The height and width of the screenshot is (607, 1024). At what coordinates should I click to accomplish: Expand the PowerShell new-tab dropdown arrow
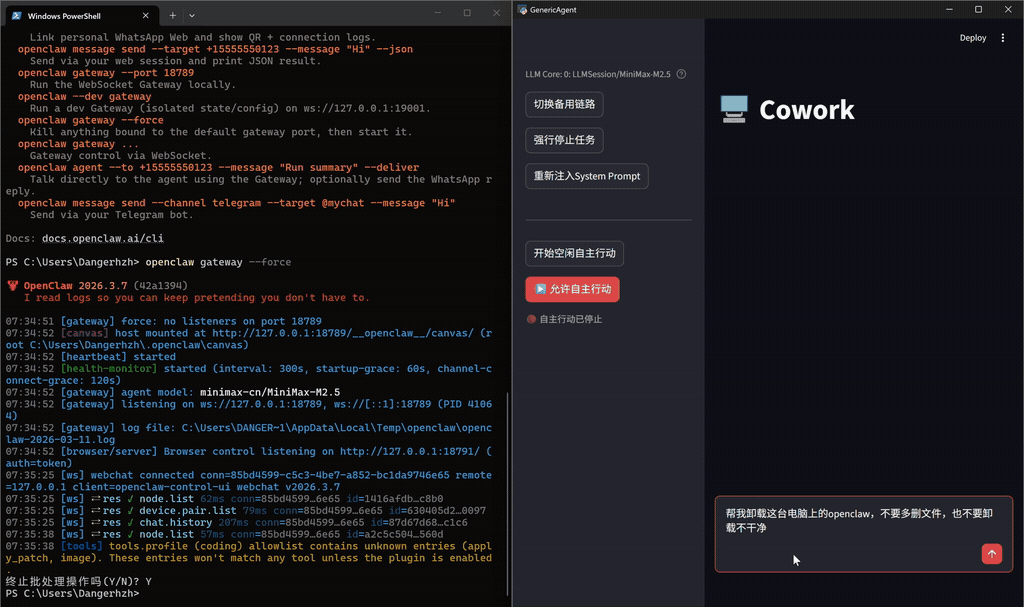point(192,15)
